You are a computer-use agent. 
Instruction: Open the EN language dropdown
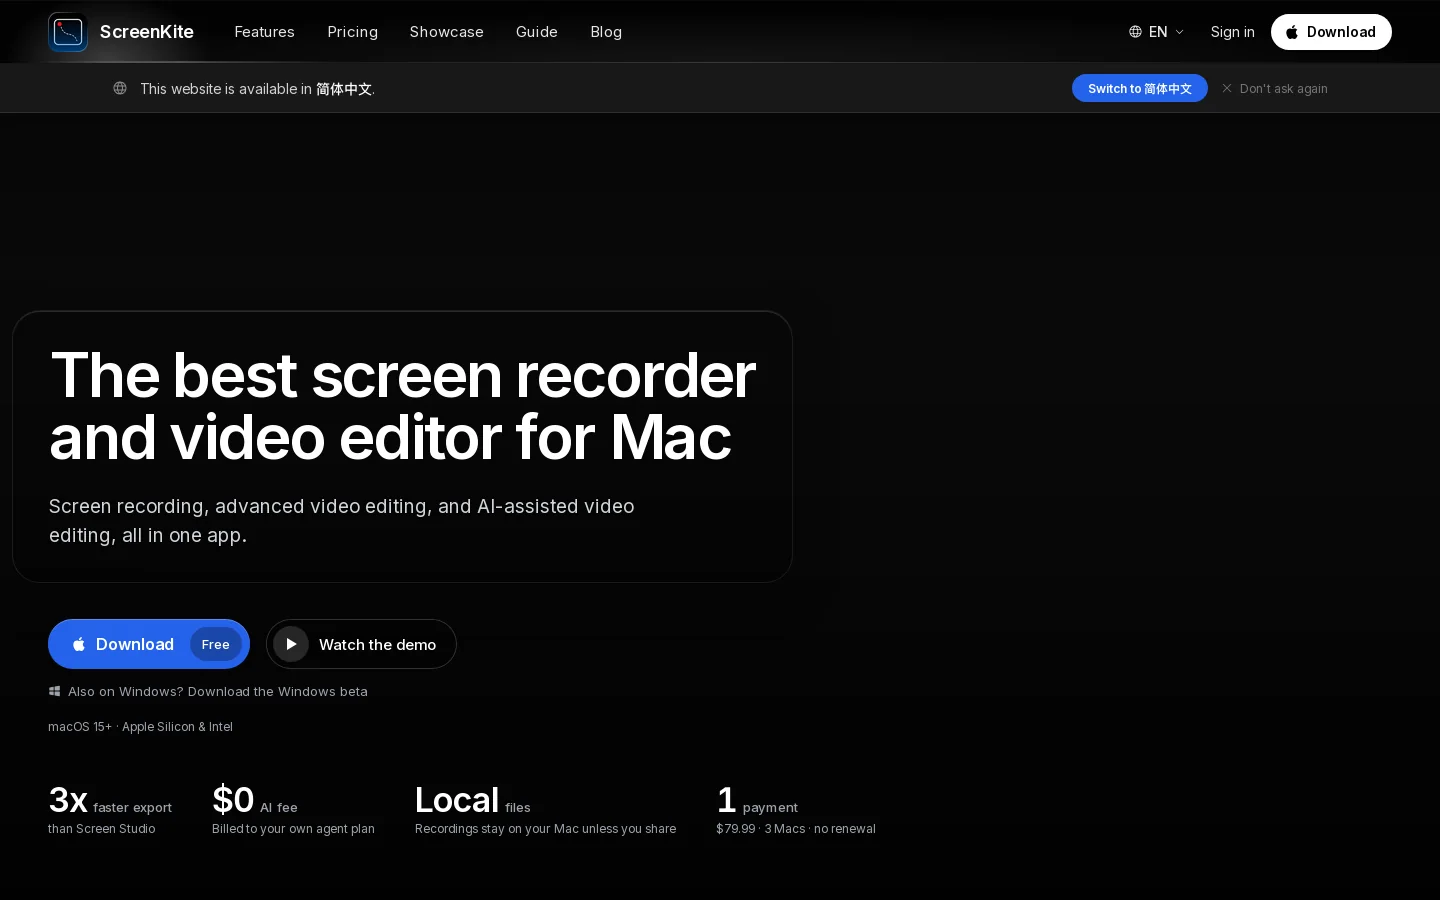[1157, 32]
